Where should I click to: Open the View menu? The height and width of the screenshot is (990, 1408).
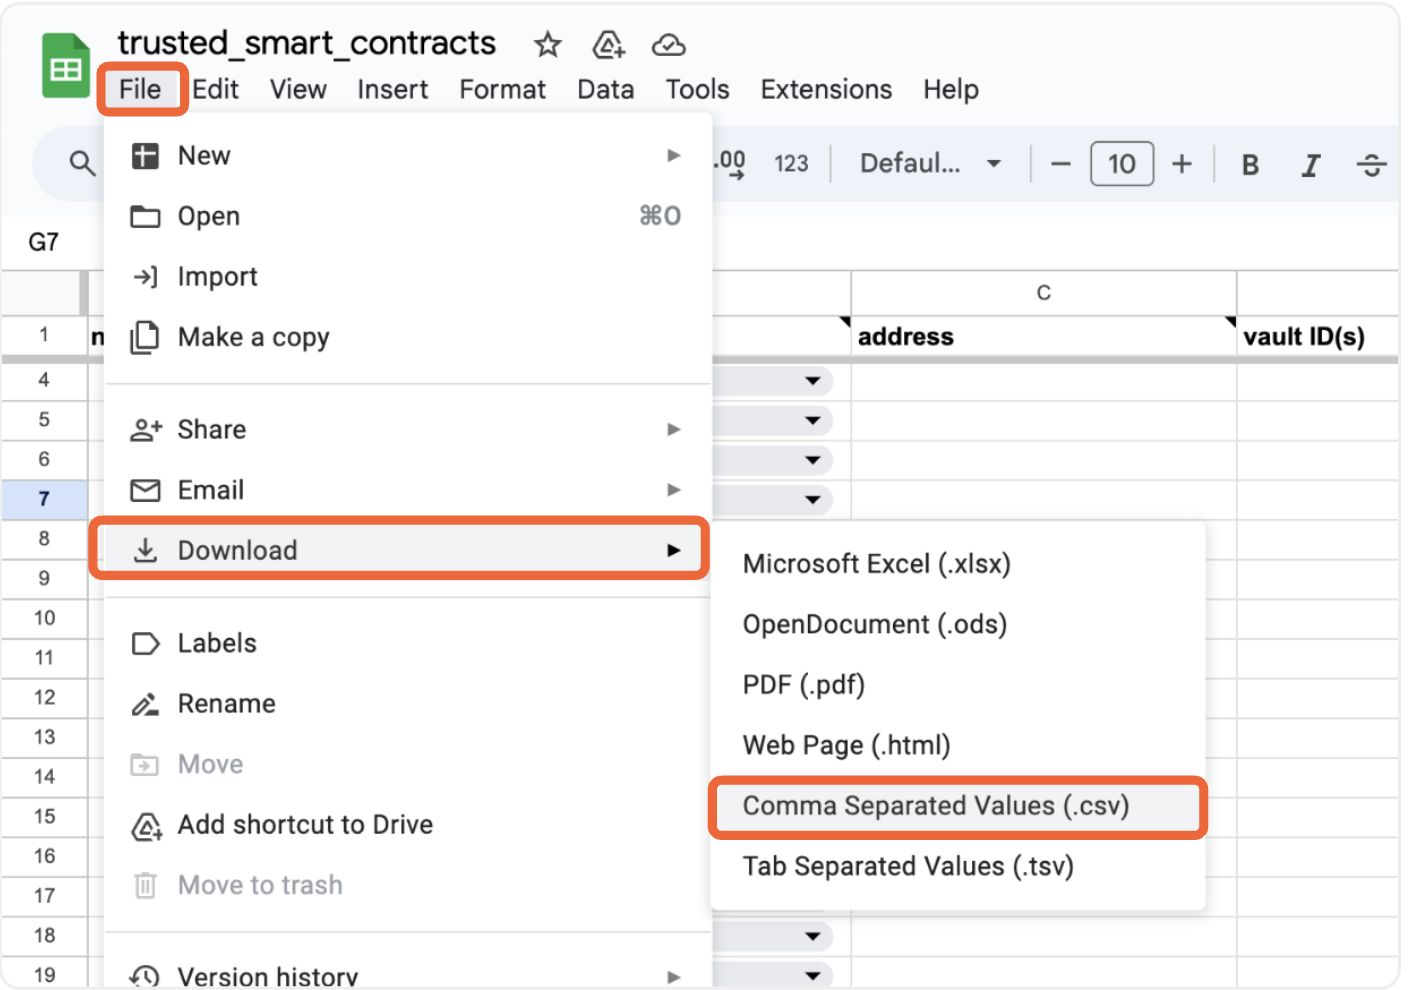coord(298,89)
